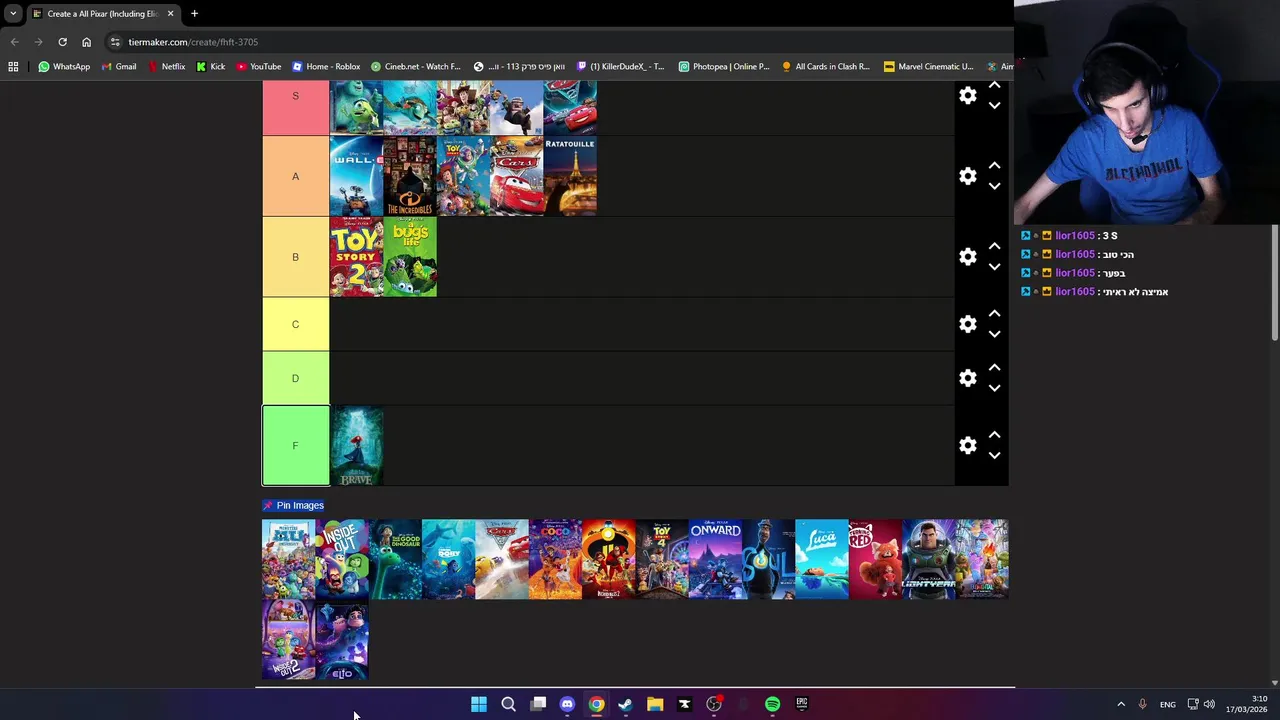Open the Kick bookmark

211,67
